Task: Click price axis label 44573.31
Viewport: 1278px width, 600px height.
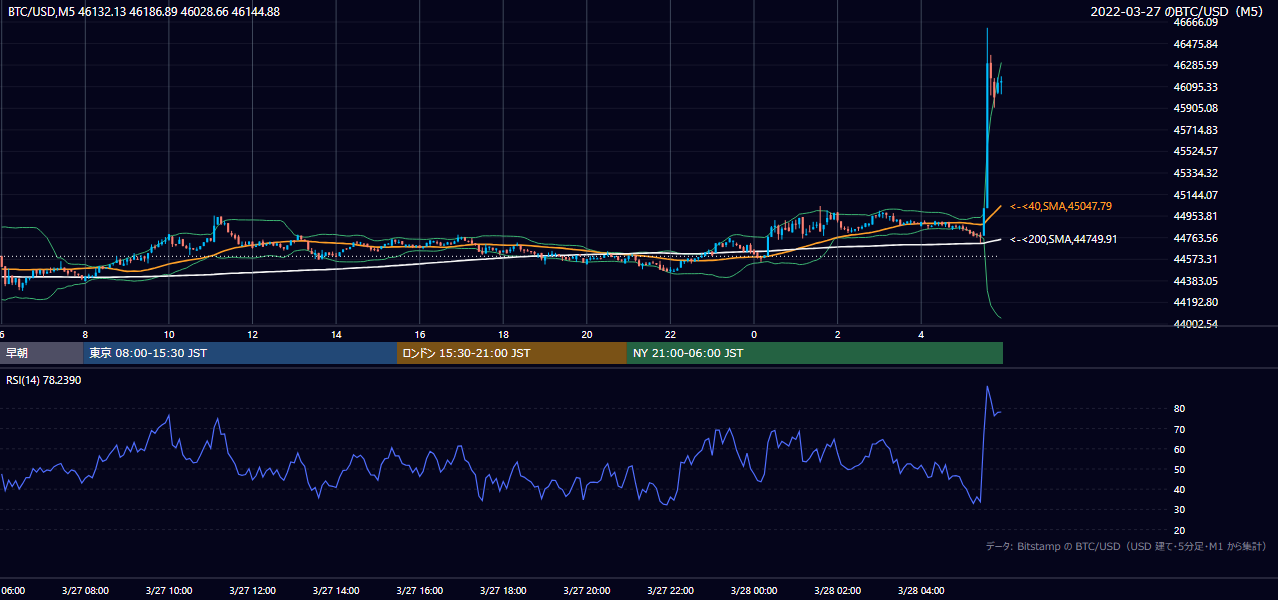Action: (x=1196, y=259)
